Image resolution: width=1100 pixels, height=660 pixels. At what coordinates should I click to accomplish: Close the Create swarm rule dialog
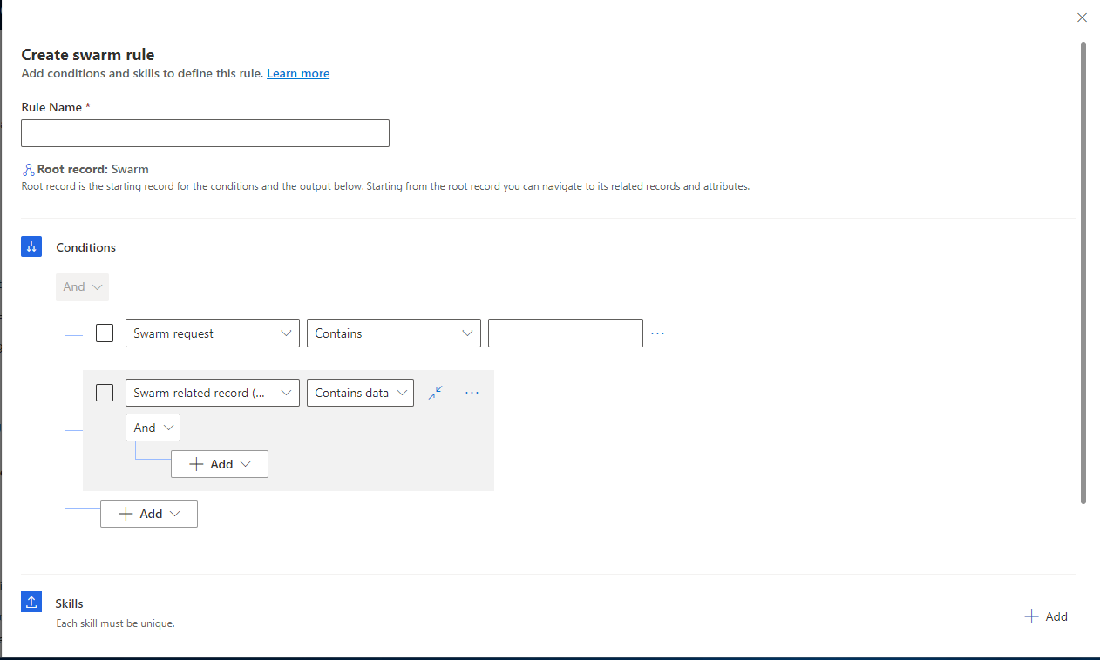pos(1081,17)
